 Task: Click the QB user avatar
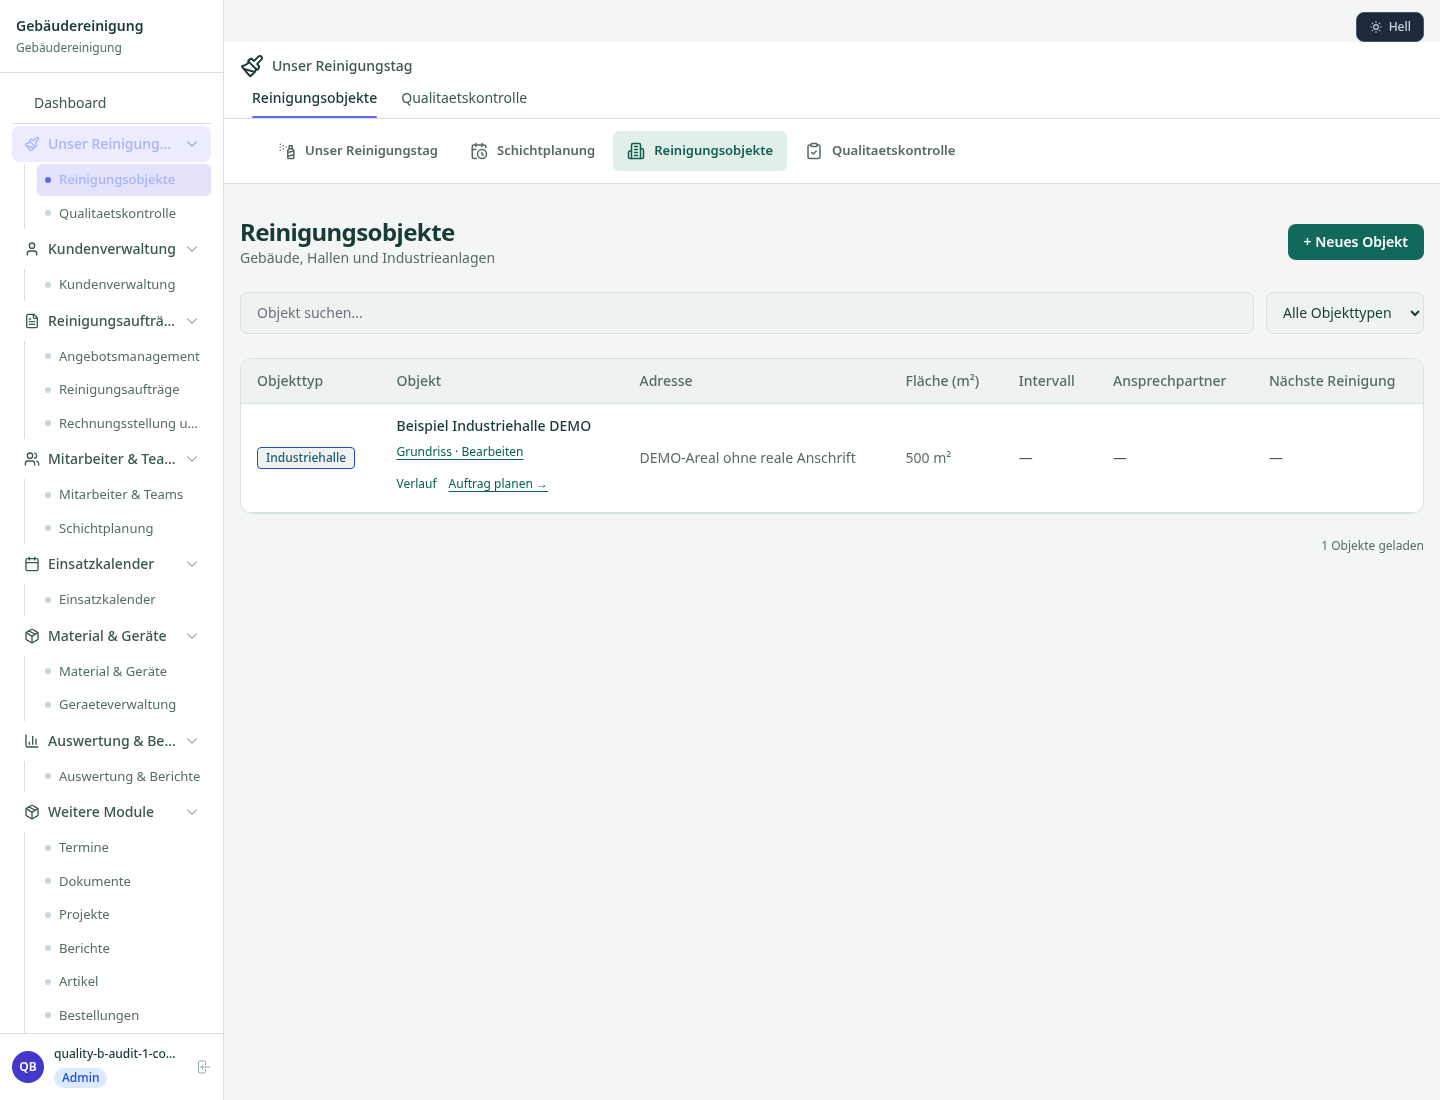coord(28,1067)
